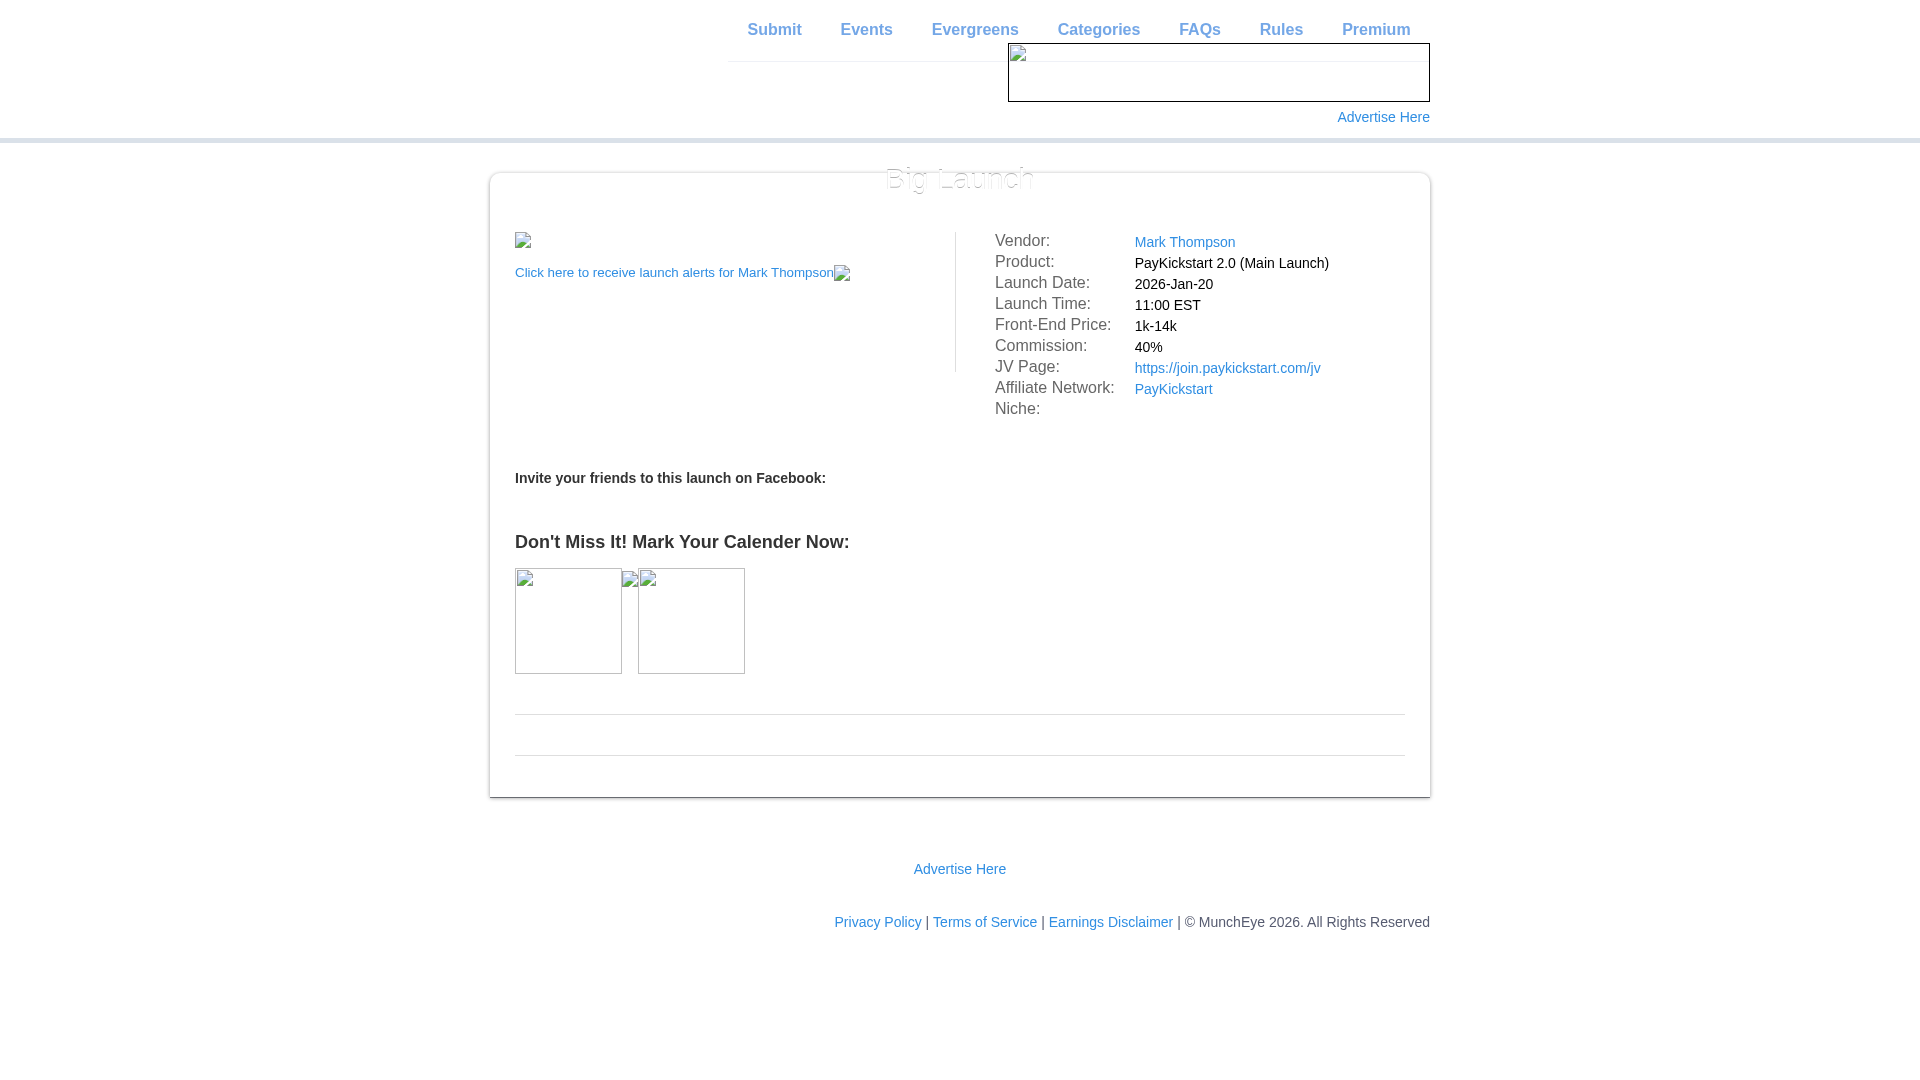View the Rules page

tap(1281, 30)
